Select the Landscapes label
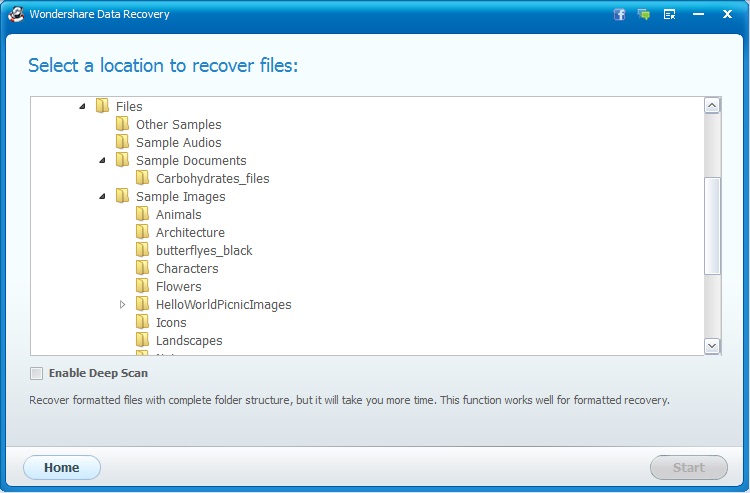The image size is (750, 493). (x=189, y=340)
